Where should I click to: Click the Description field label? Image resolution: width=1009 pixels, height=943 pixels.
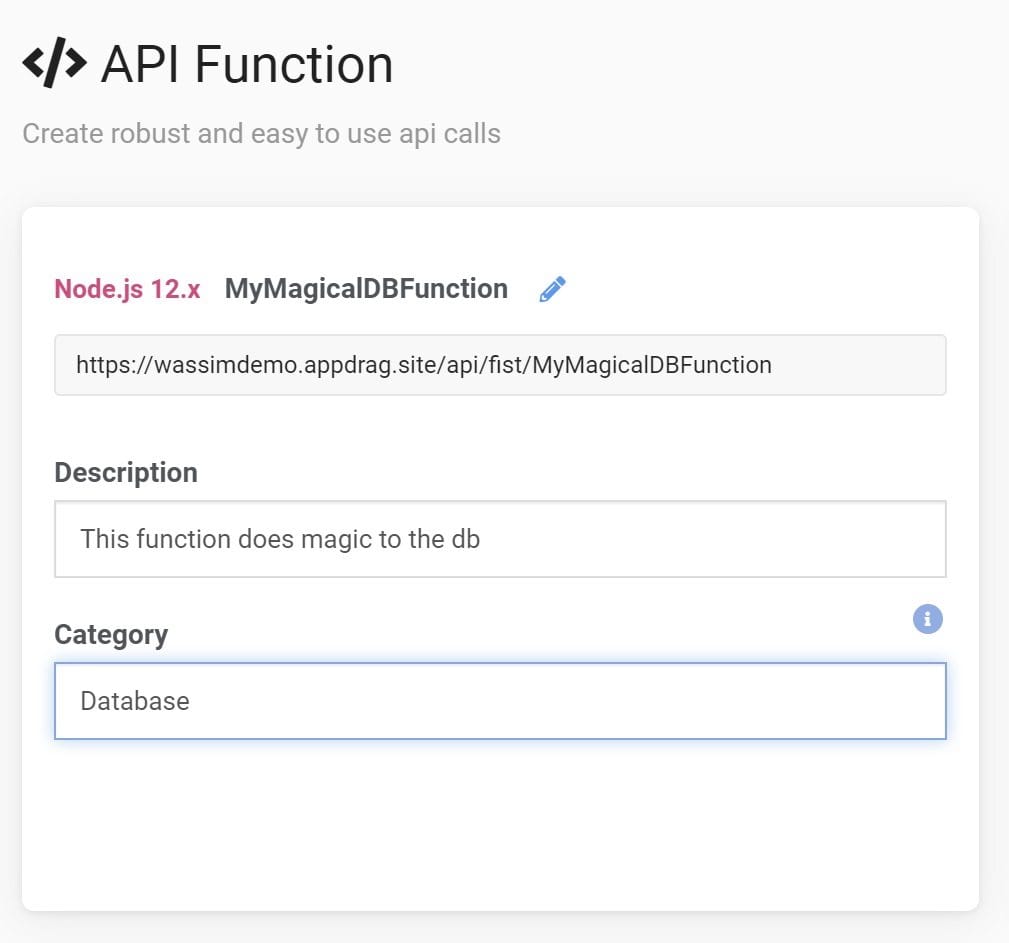pyautogui.click(x=126, y=472)
